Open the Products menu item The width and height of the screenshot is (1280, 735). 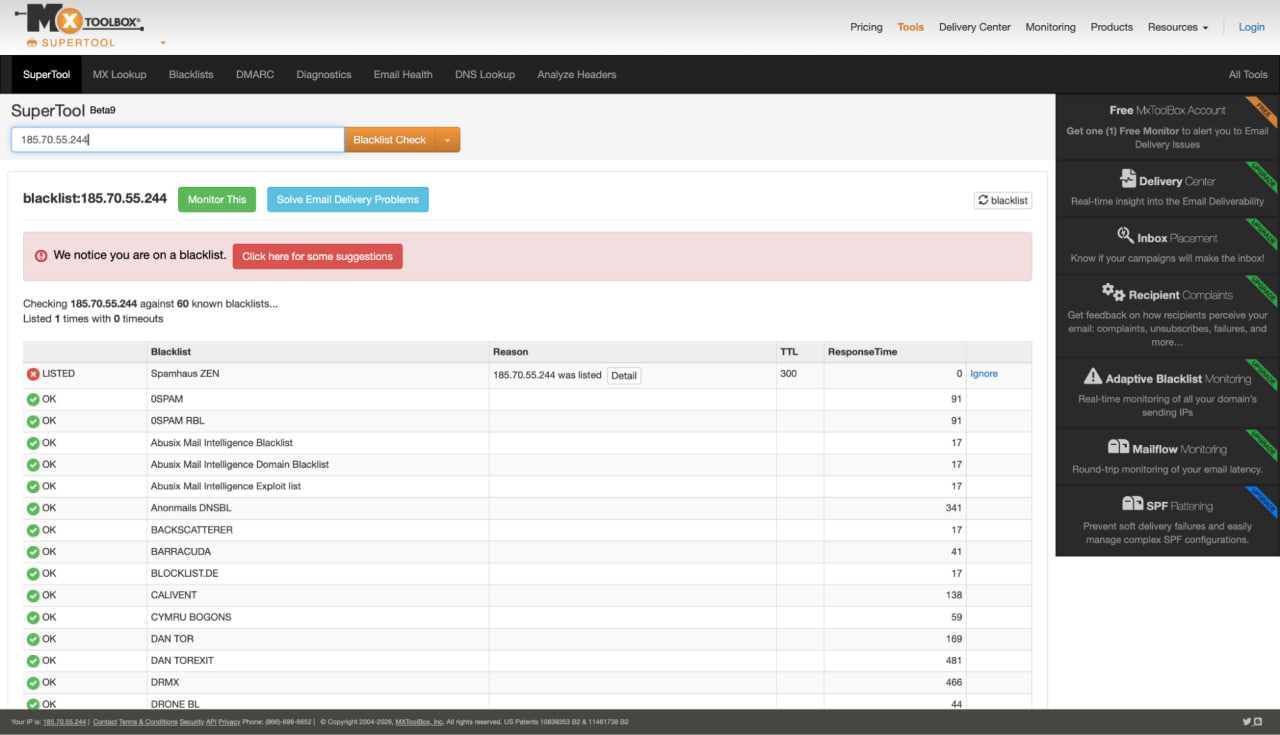1112,27
